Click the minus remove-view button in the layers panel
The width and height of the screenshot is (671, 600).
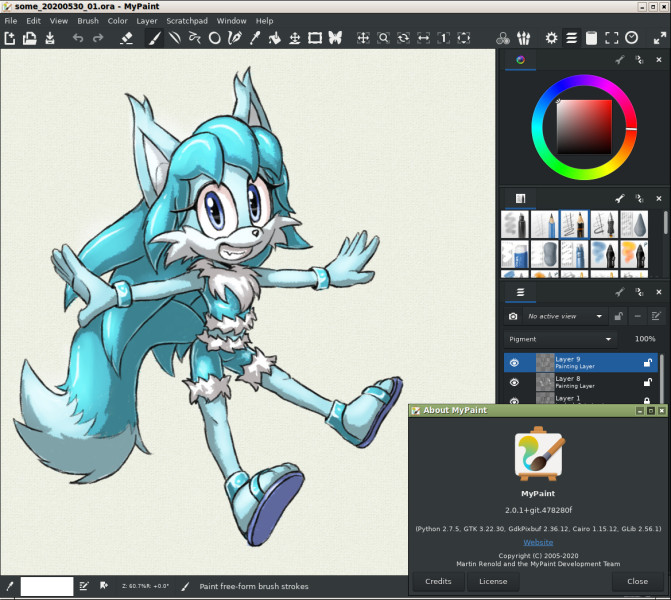[x=637, y=316]
